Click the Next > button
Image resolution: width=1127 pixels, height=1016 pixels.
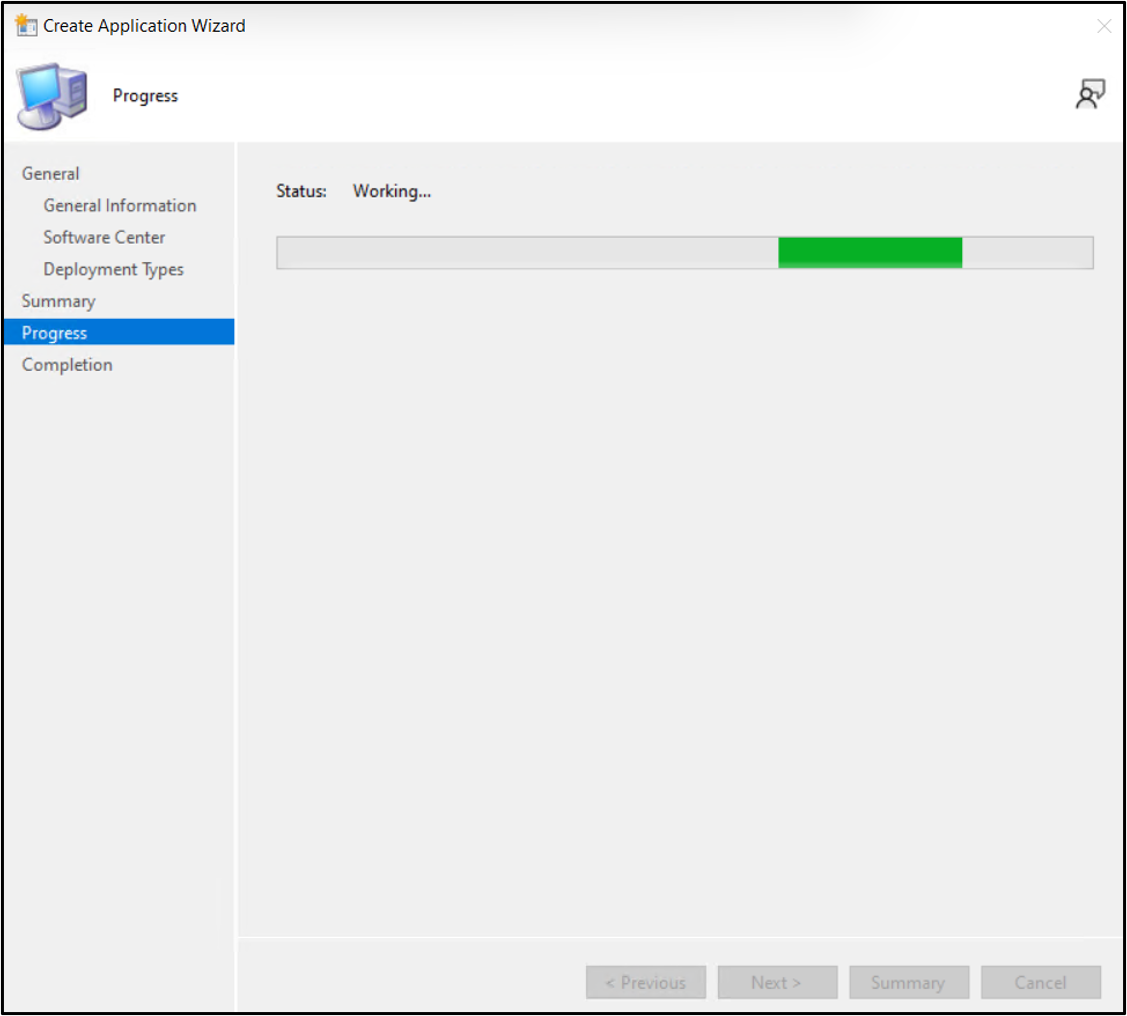pos(777,982)
